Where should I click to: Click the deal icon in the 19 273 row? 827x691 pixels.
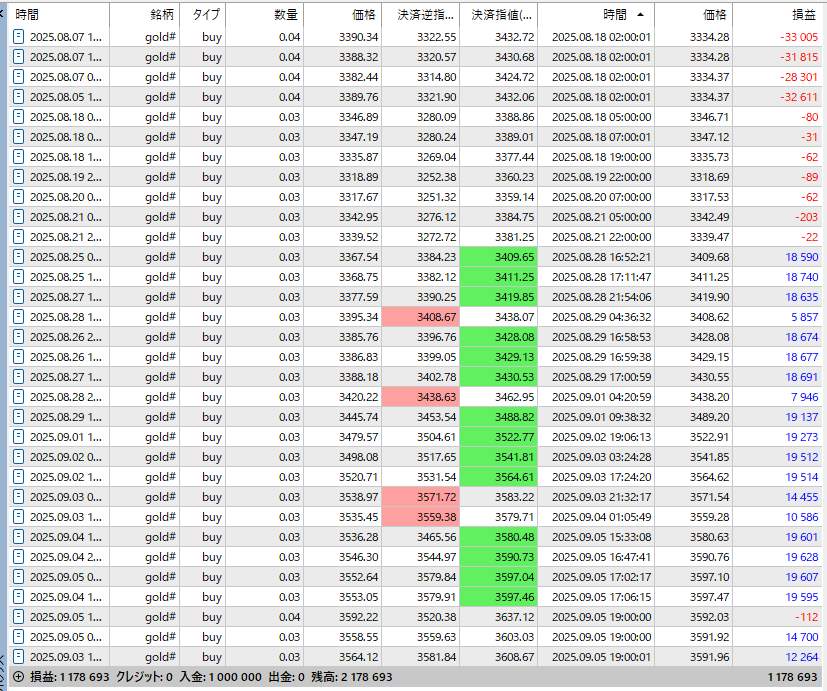coord(18,437)
